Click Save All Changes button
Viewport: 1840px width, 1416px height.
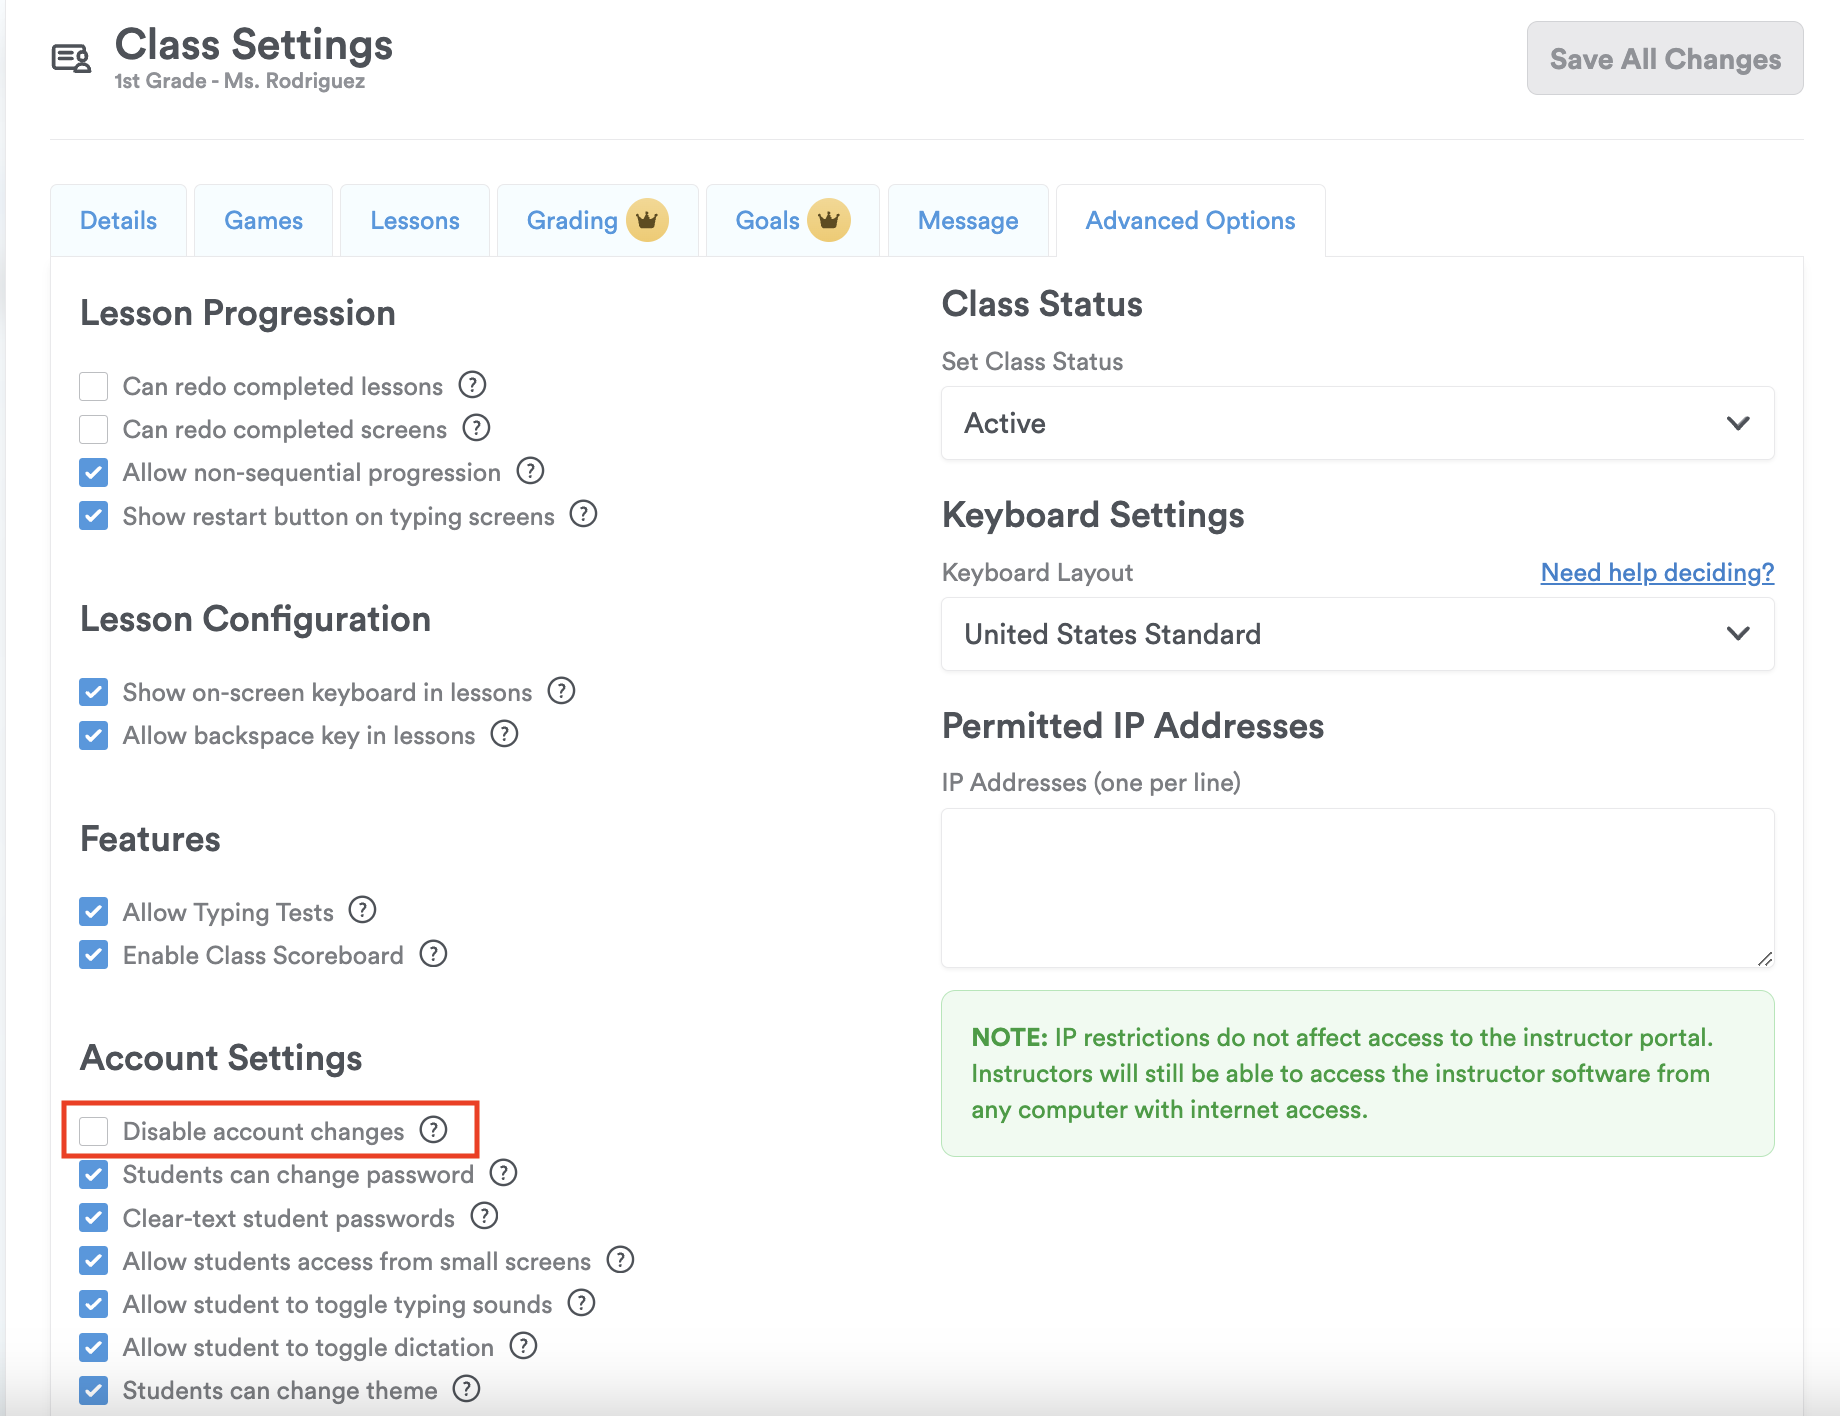(1665, 59)
